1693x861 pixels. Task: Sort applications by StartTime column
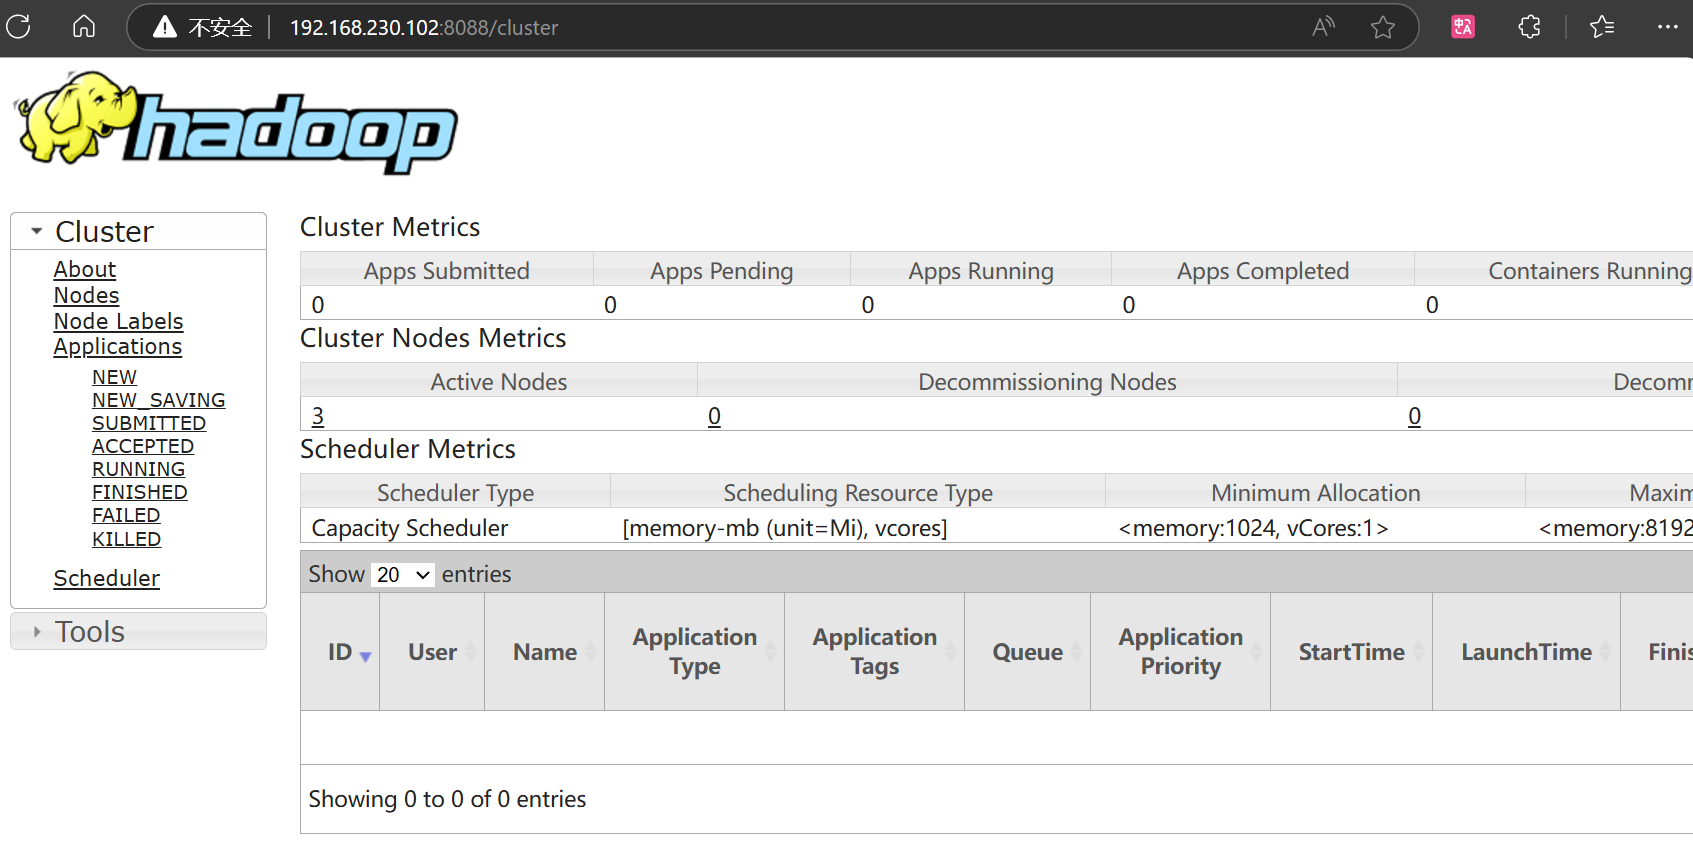[x=1351, y=653]
